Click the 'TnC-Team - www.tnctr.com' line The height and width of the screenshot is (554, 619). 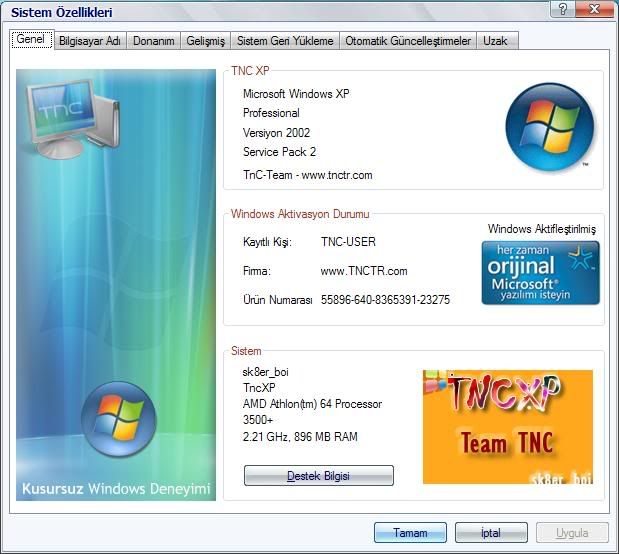pos(308,175)
